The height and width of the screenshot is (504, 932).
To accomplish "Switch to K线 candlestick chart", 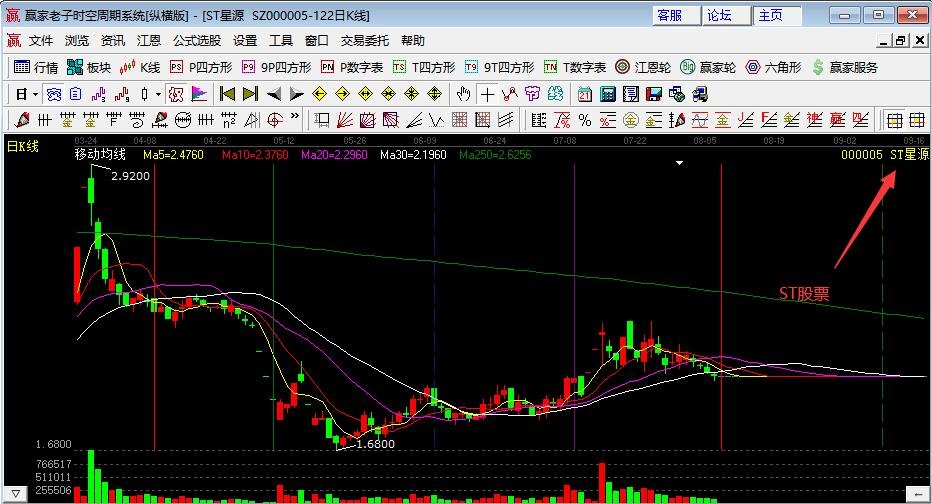I will tap(140, 67).
